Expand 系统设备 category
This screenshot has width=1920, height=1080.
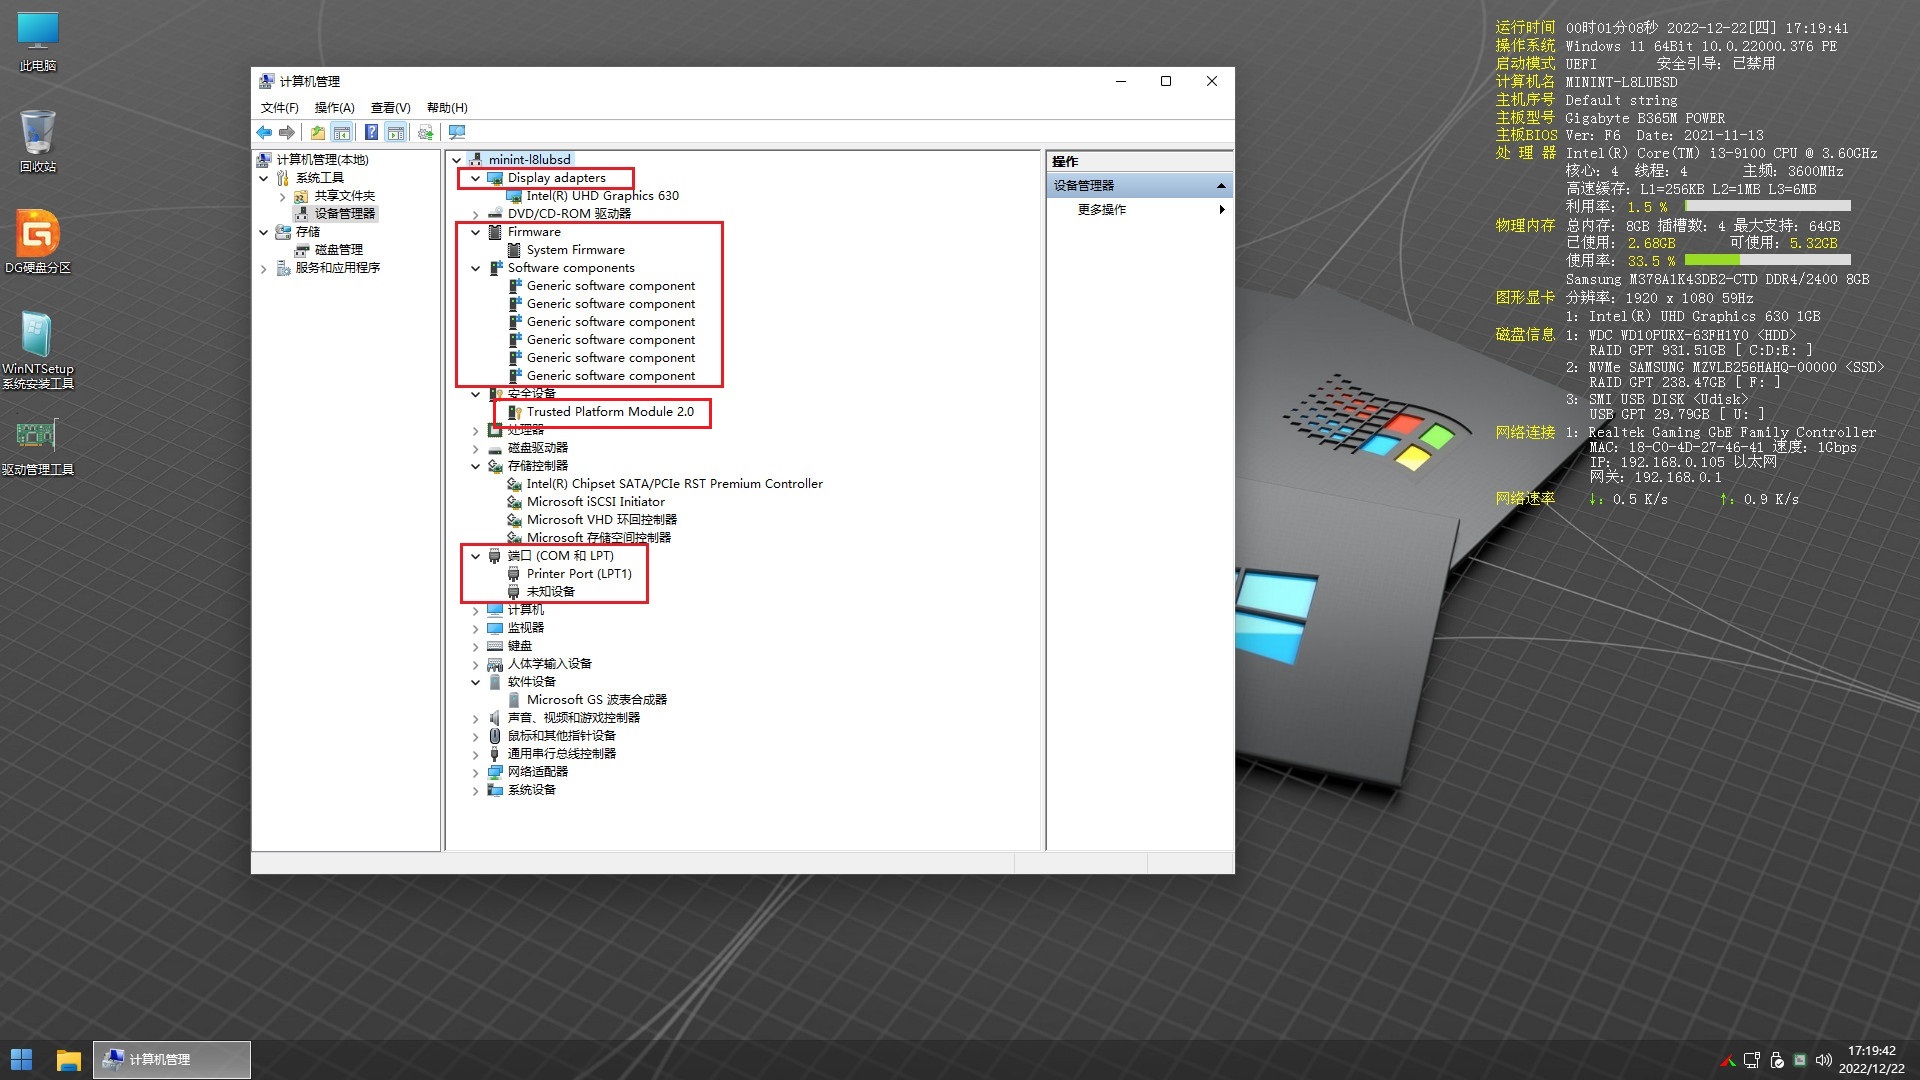pyautogui.click(x=476, y=790)
